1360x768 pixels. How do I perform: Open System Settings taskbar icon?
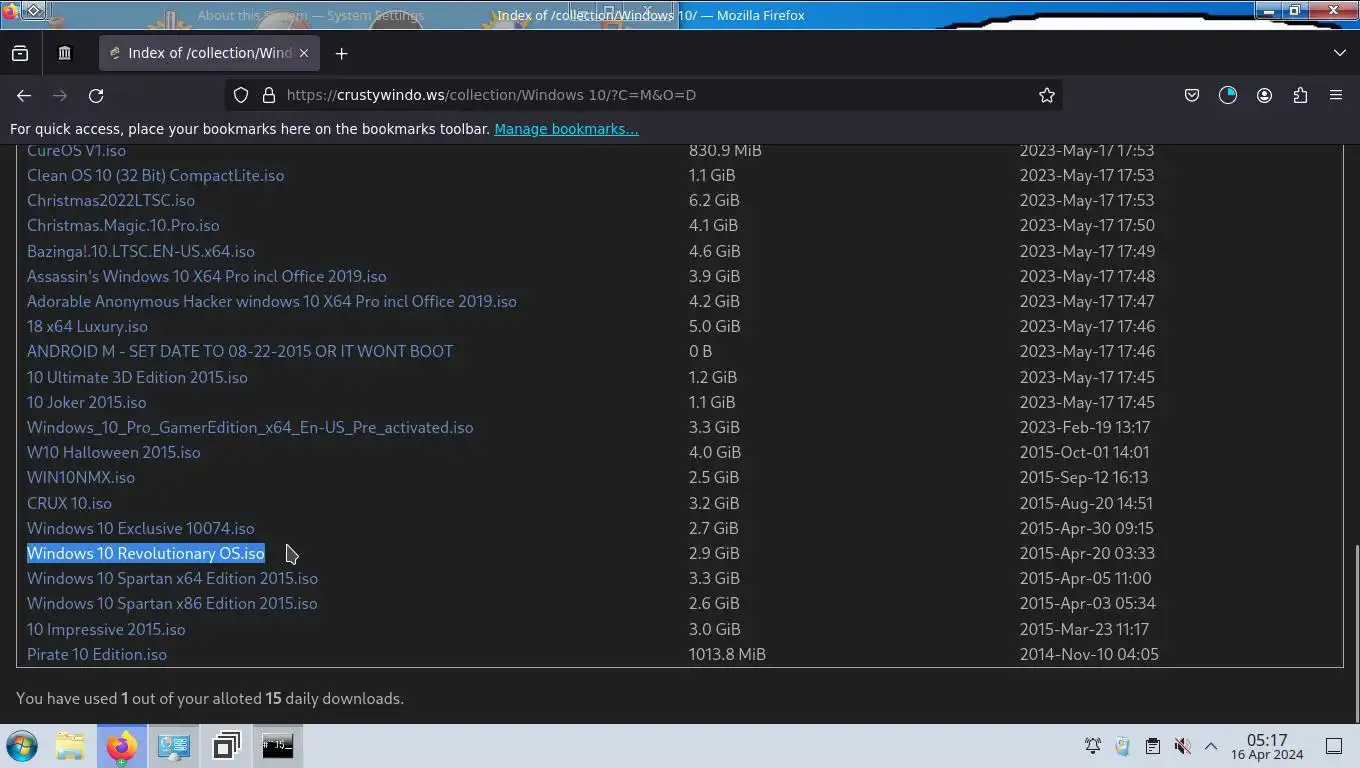173,746
